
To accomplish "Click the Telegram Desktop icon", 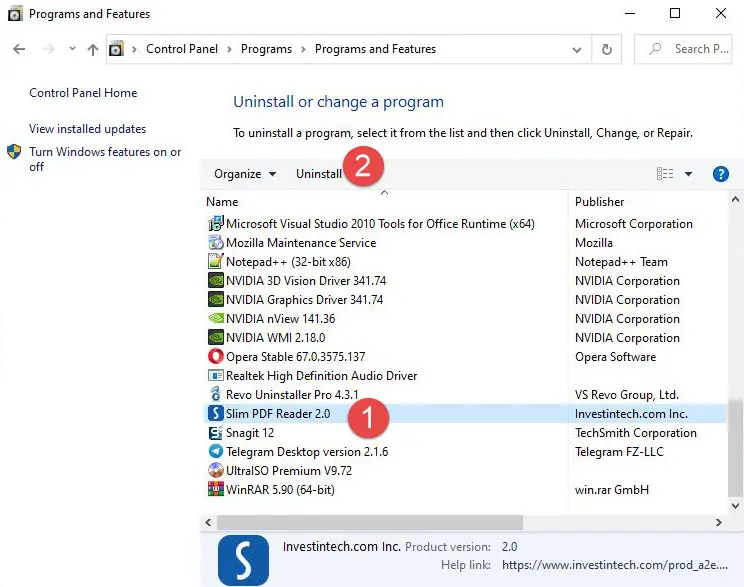I will tap(216, 451).
